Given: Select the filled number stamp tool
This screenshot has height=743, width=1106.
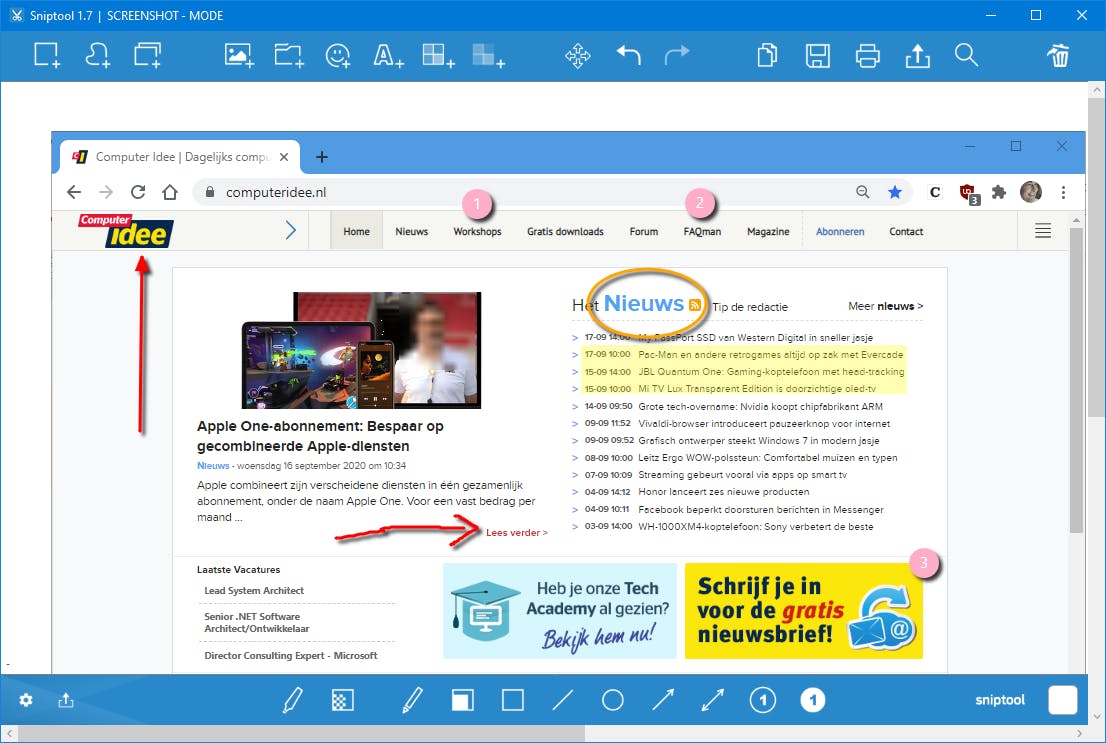Looking at the screenshot, I should (813, 700).
